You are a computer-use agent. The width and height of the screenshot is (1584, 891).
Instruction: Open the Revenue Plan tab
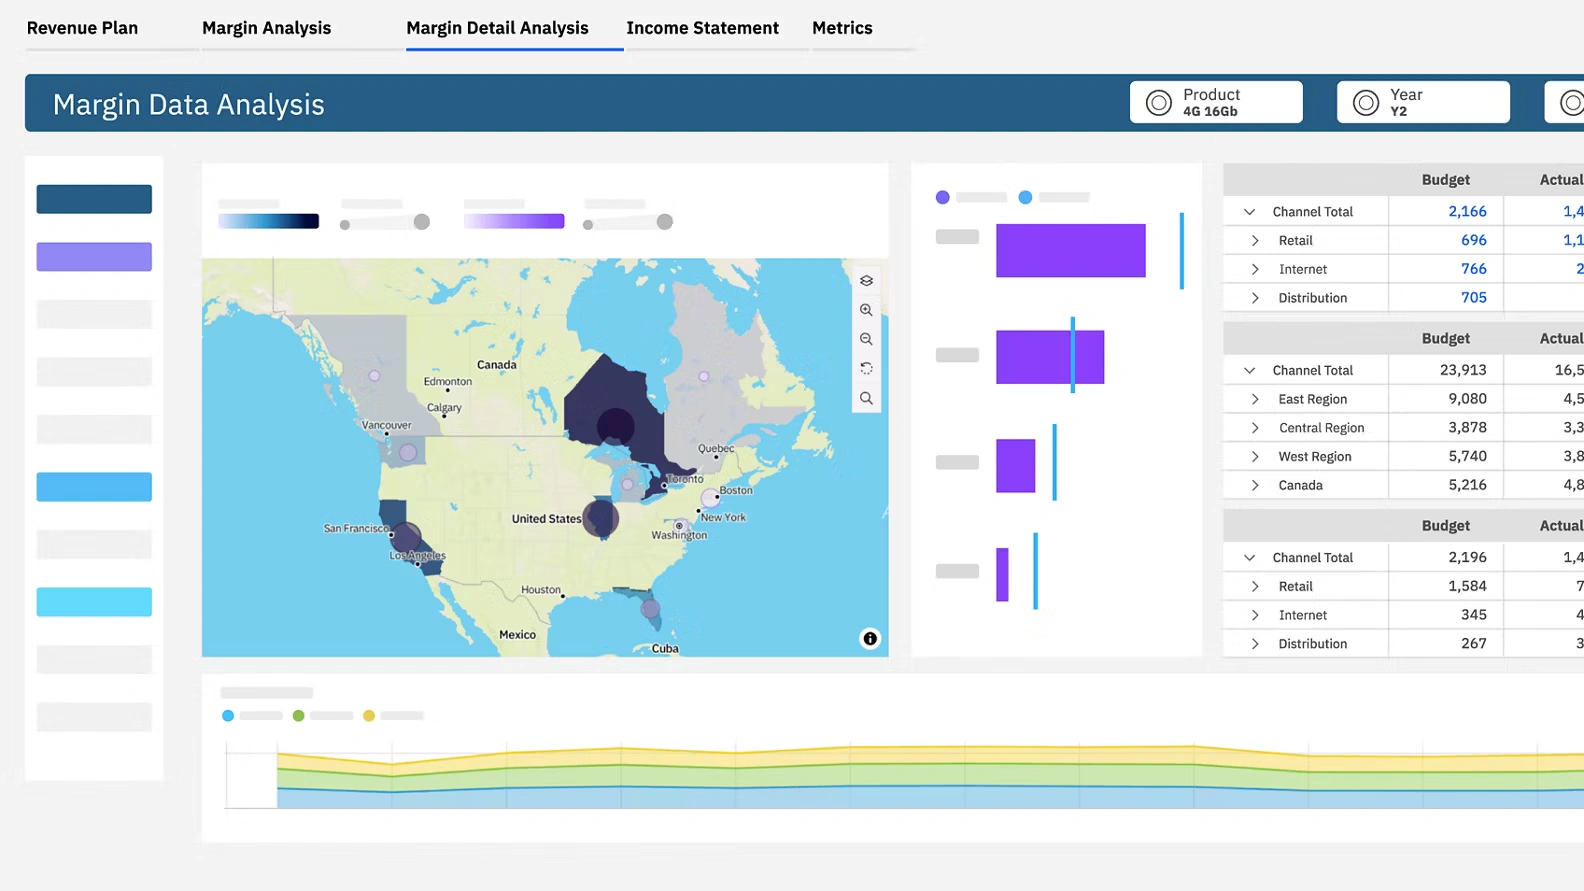click(x=82, y=28)
